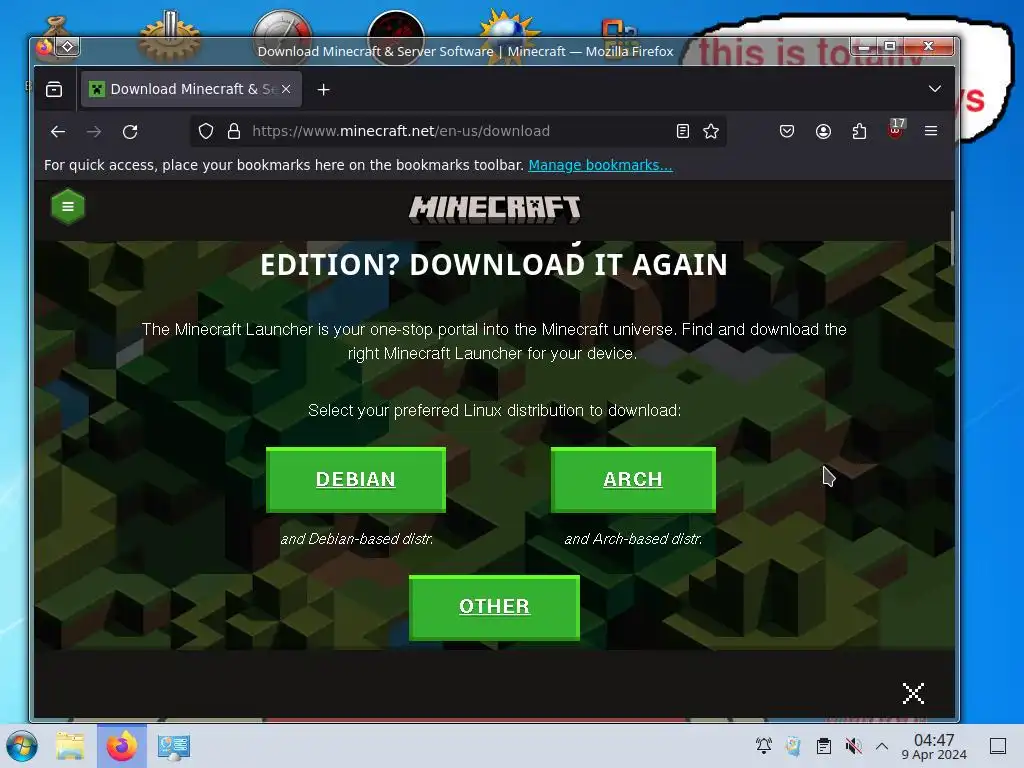This screenshot has height=768, width=1024.
Task: Choose the Other Linux distribution
Action: click(x=494, y=607)
